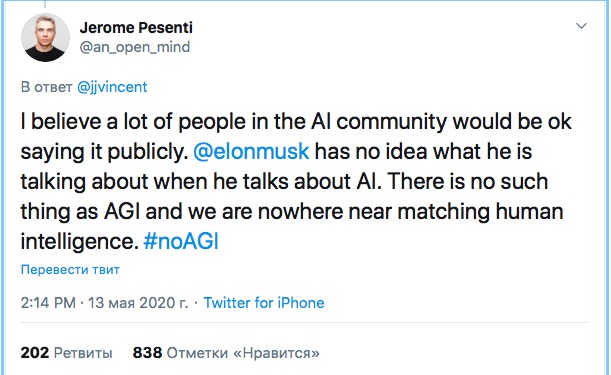Click Перевести твит to translate the tweet
Screen dimensions: 611x375
coord(70,269)
